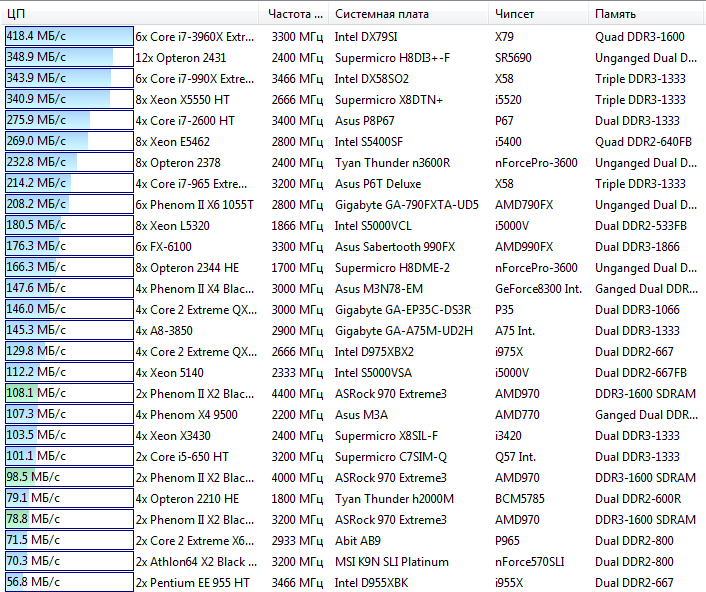Image resolution: width=706 pixels, height=592 pixels.
Task: Select 'Tyan Thunder n3600R' cell
Action: 392,163
